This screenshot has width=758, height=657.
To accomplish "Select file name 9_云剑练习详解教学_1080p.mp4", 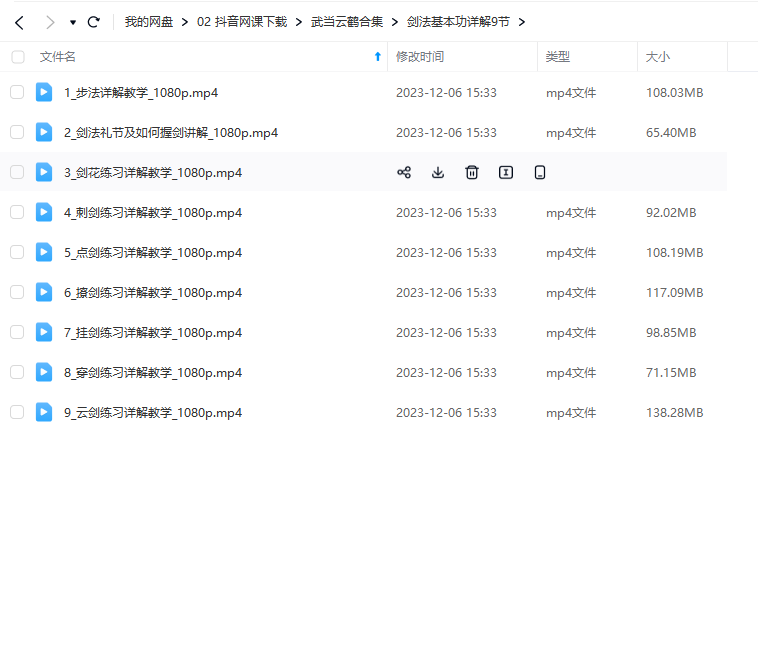I will 153,413.
